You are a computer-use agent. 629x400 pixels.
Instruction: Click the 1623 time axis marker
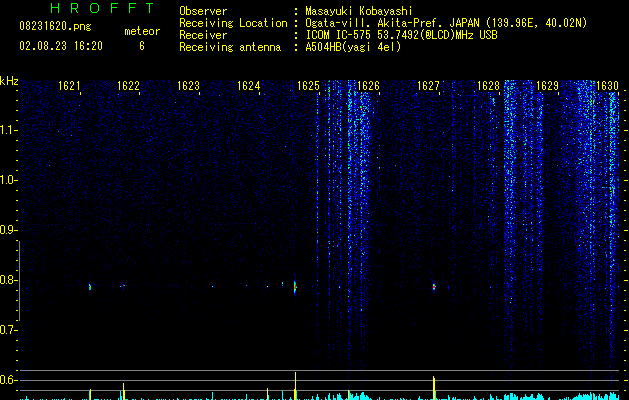coord(189,86)
